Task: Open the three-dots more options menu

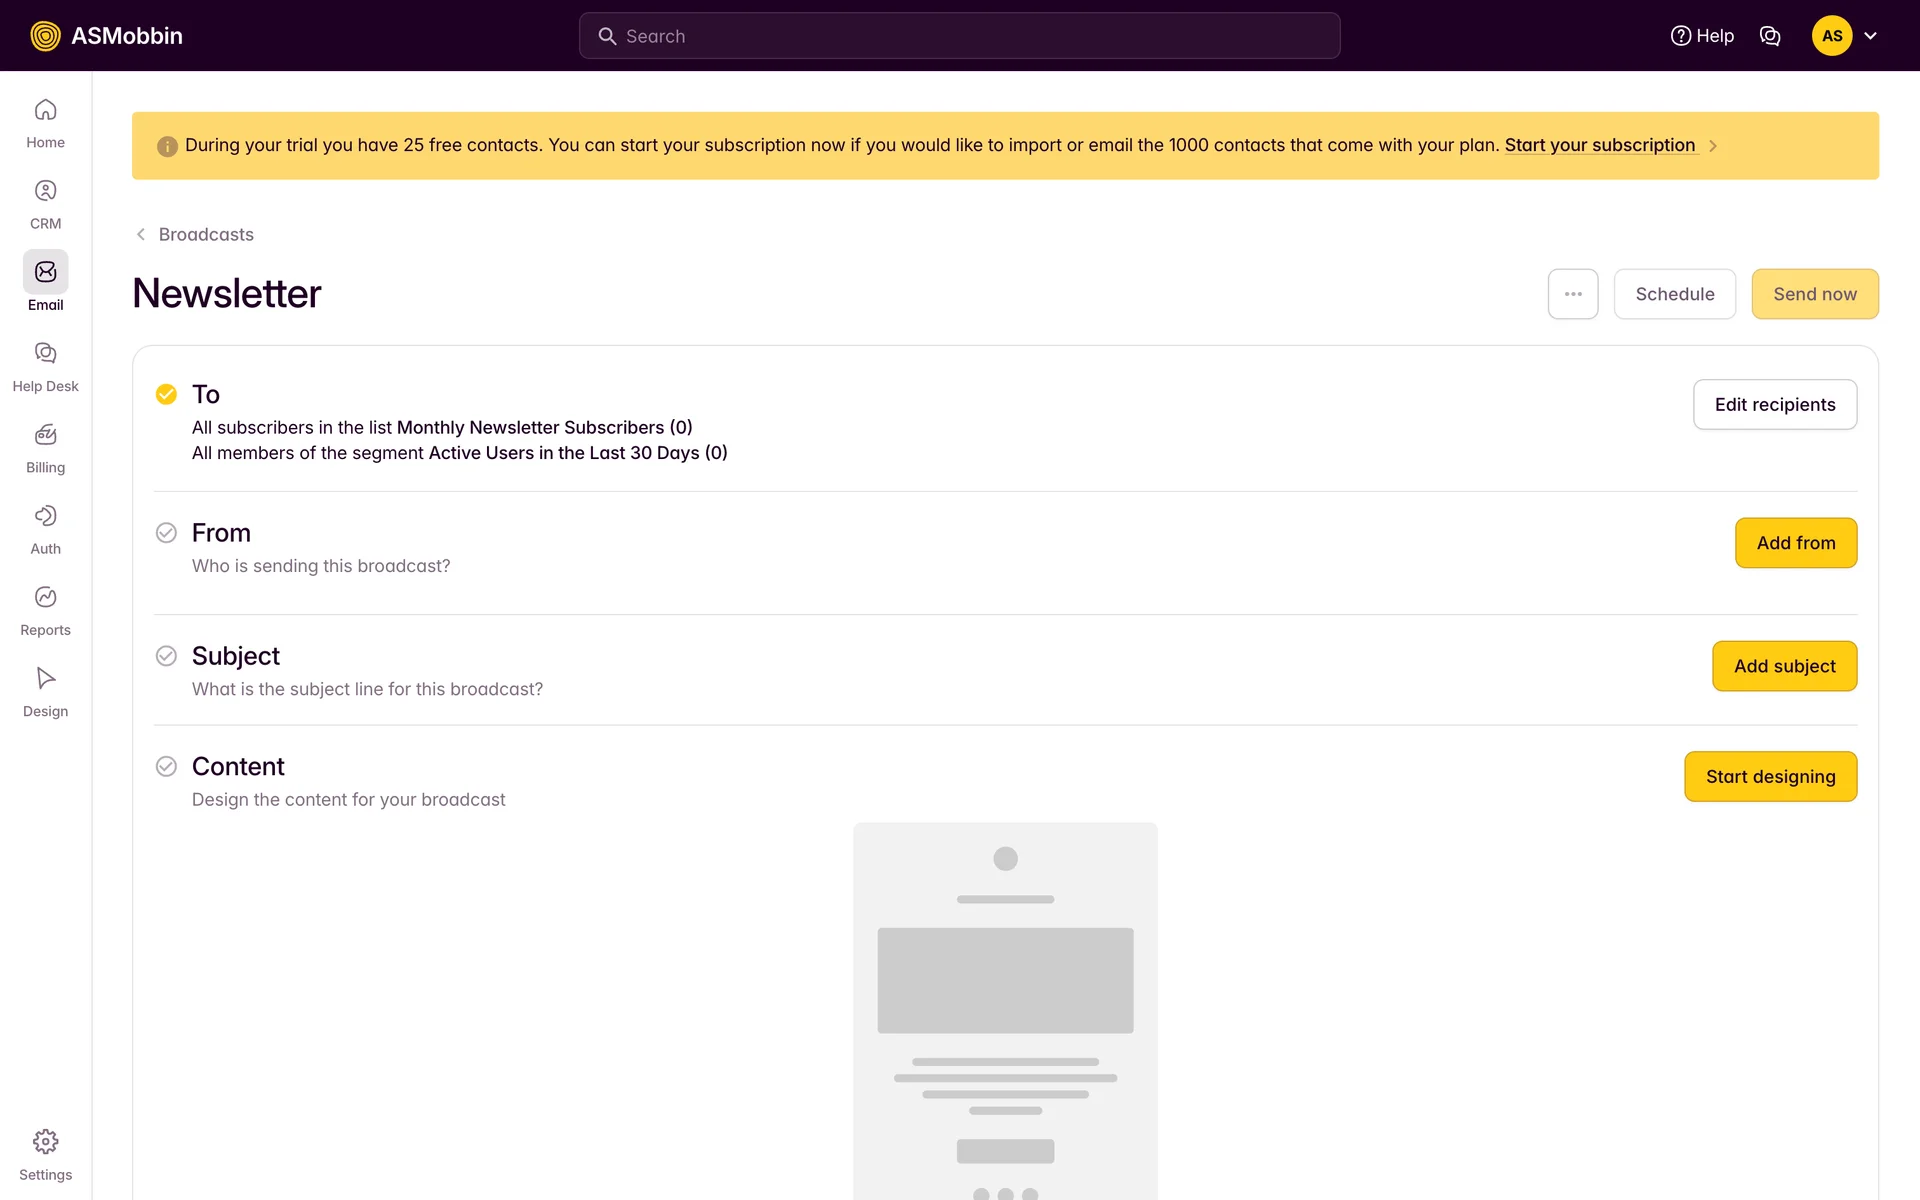Action: click(x=1573, y=294)
